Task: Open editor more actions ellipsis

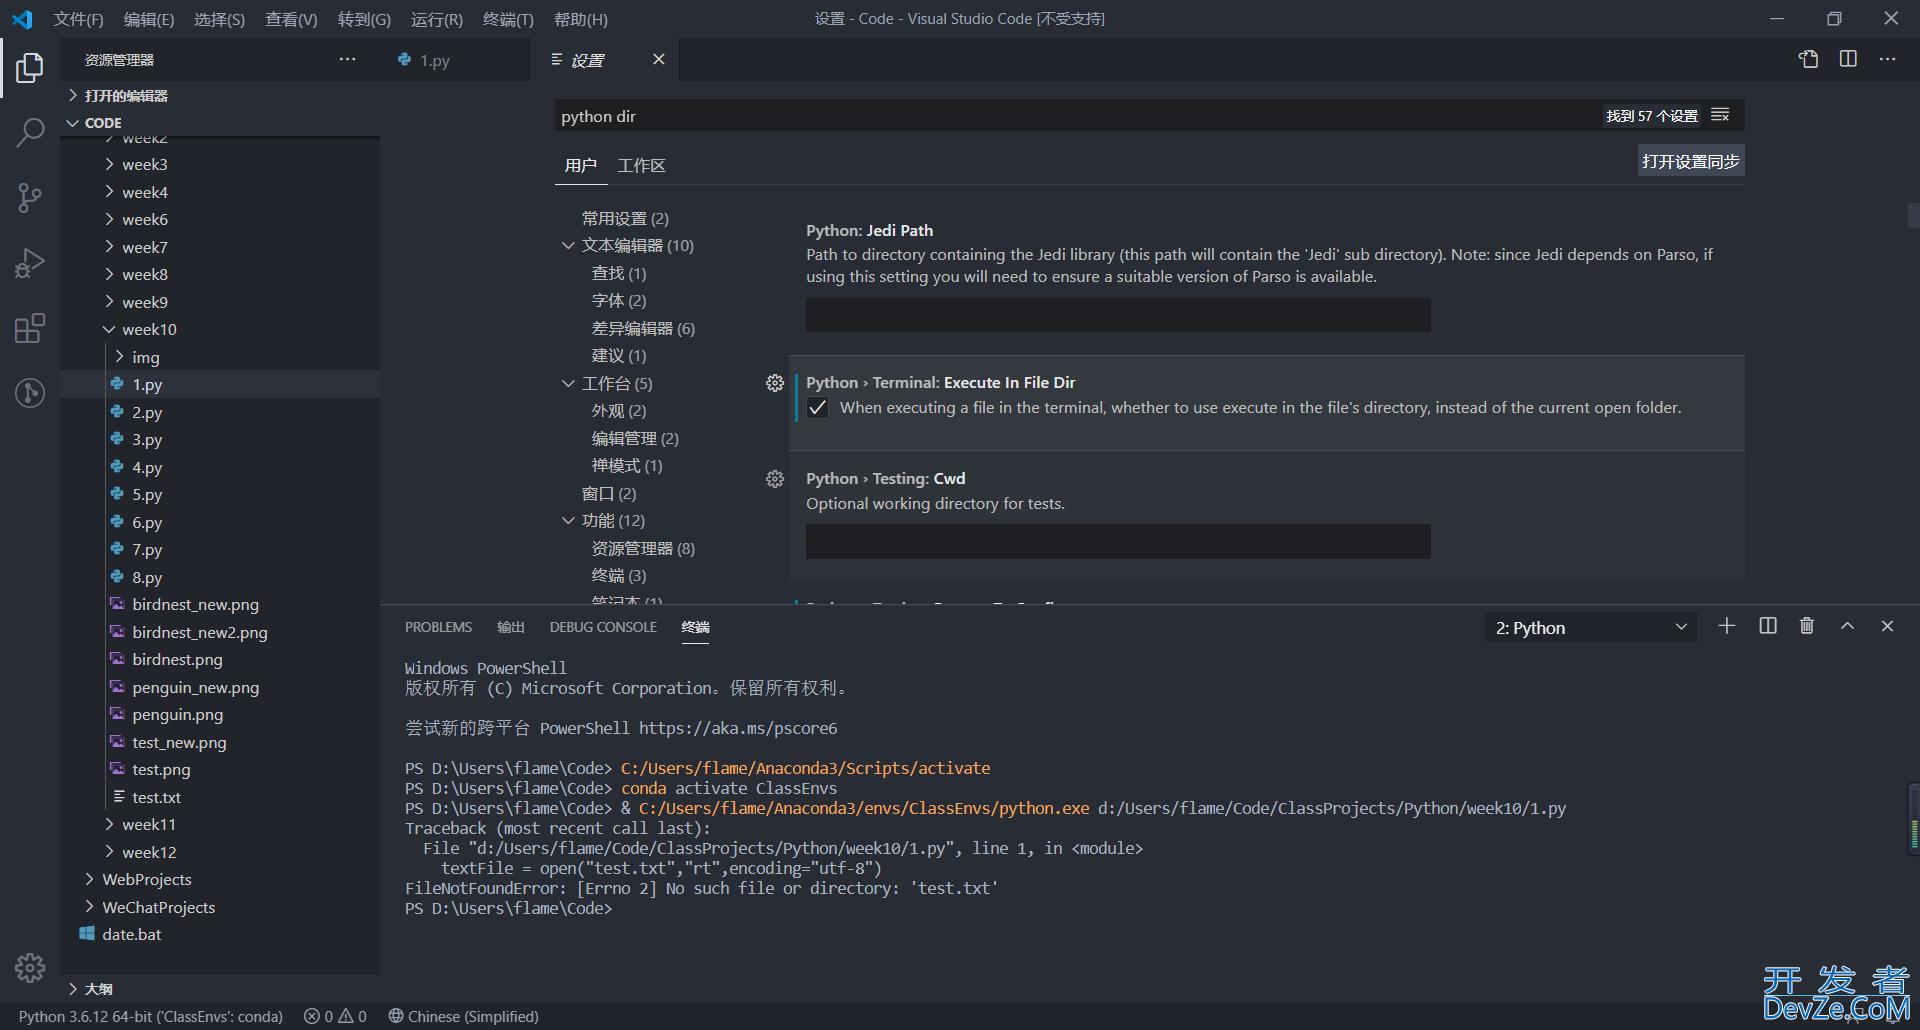Action: [x=1887, y=59]
